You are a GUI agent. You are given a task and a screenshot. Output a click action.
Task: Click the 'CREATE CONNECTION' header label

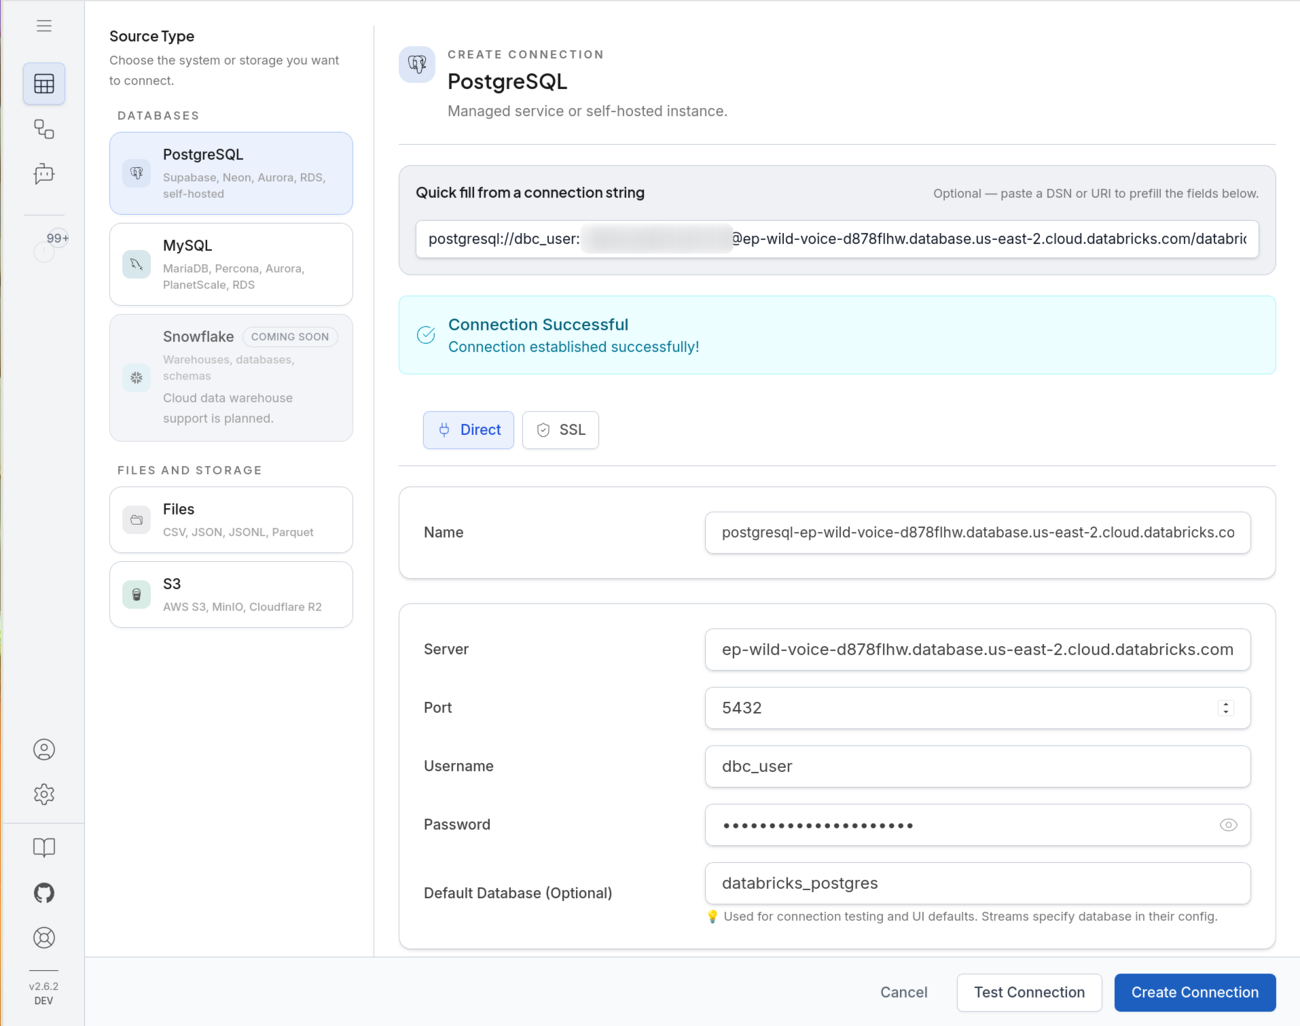526,55
